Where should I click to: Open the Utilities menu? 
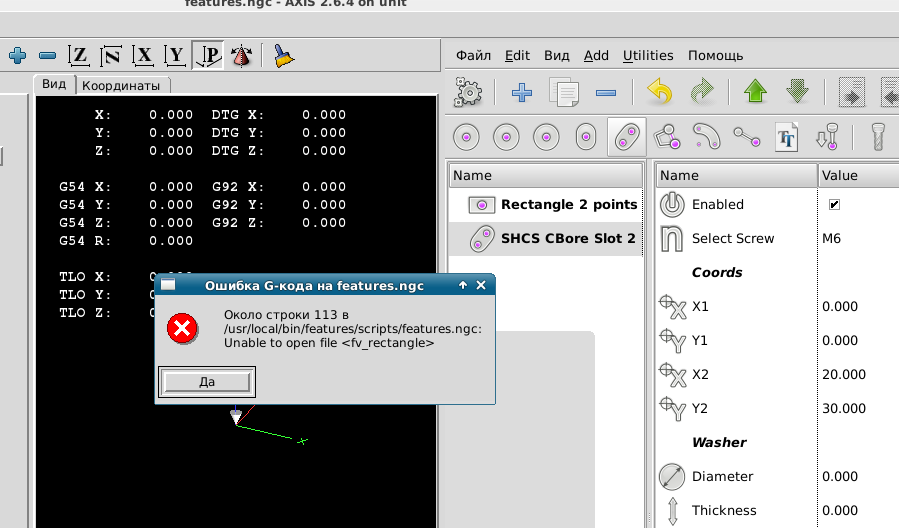pos(648,56)
